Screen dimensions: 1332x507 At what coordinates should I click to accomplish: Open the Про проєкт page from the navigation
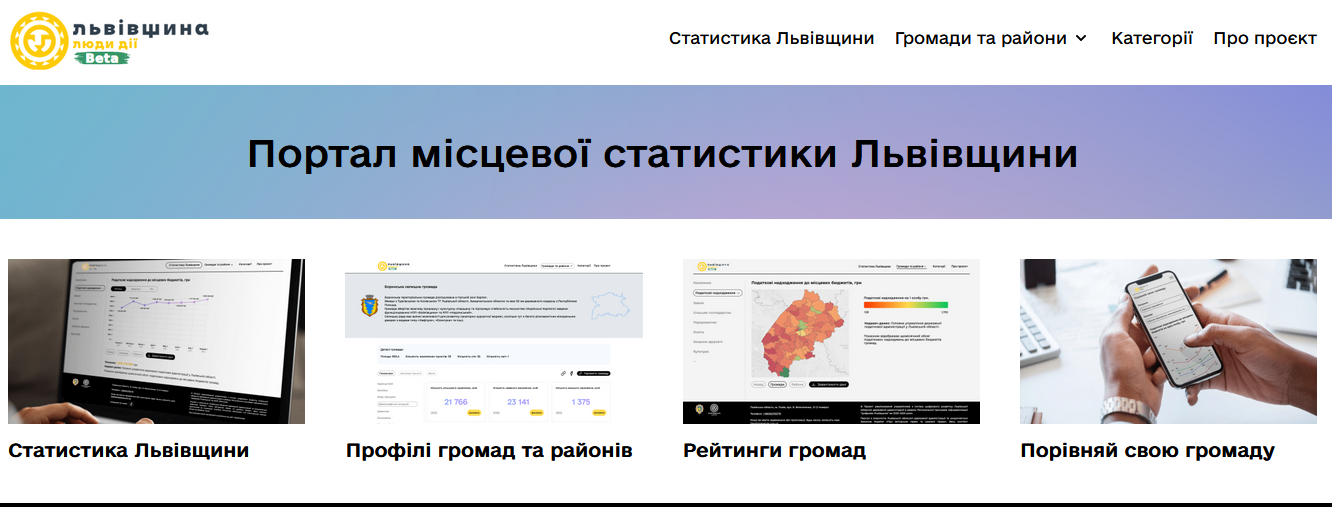pos(1265,39)
